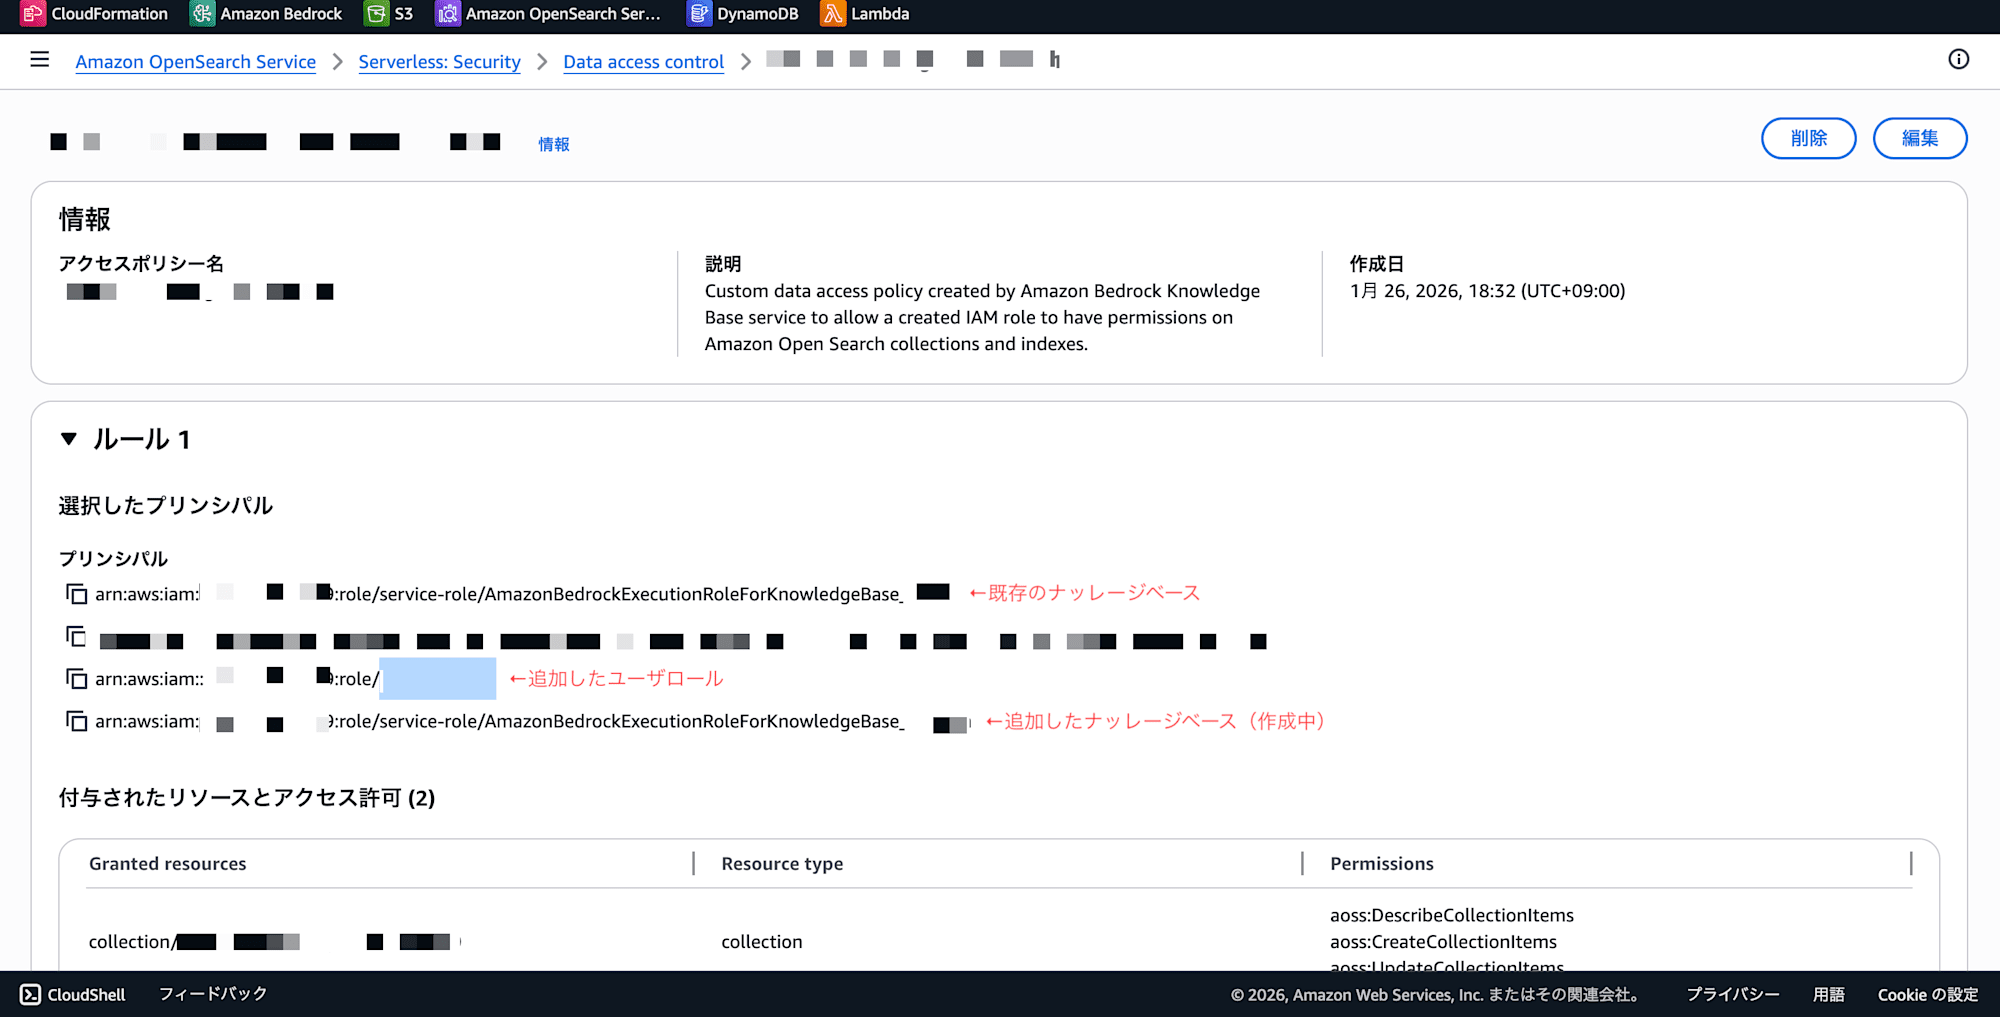
Task: Click the collection resource type cell
Action: pos(762,942)
